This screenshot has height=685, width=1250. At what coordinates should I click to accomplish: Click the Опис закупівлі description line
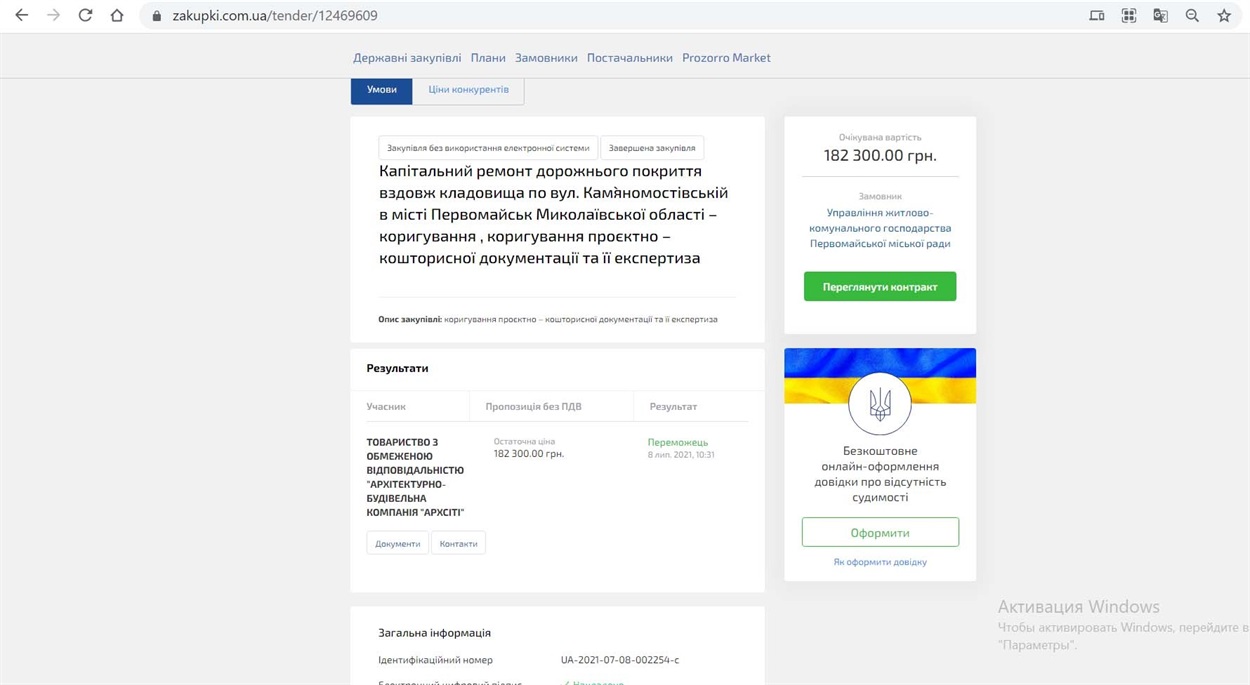pos(548,320)
